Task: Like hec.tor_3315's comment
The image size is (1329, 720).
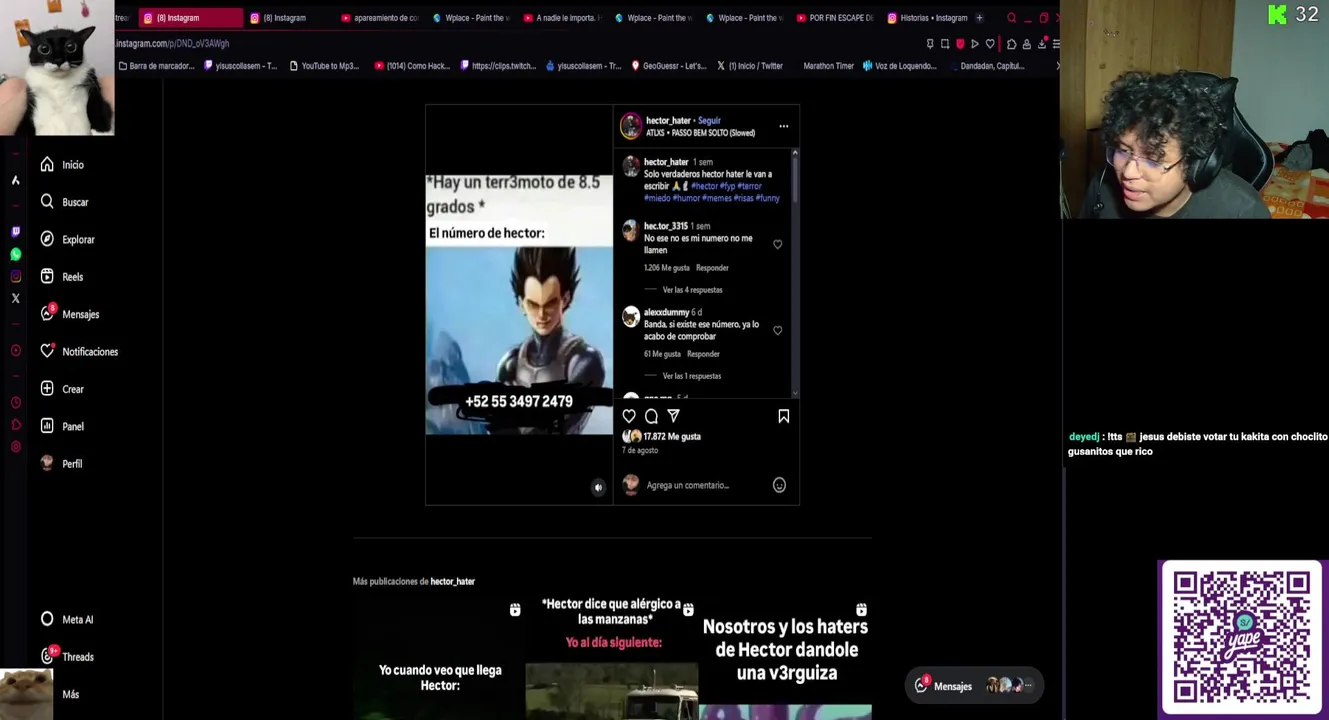Action: [777, 244]
